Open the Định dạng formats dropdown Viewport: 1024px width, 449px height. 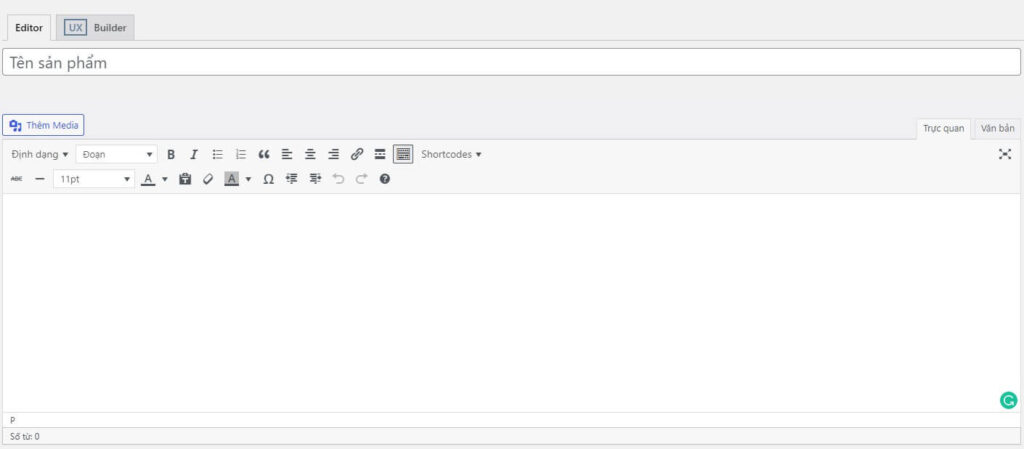pyautogui.click(x=40, y=155)
